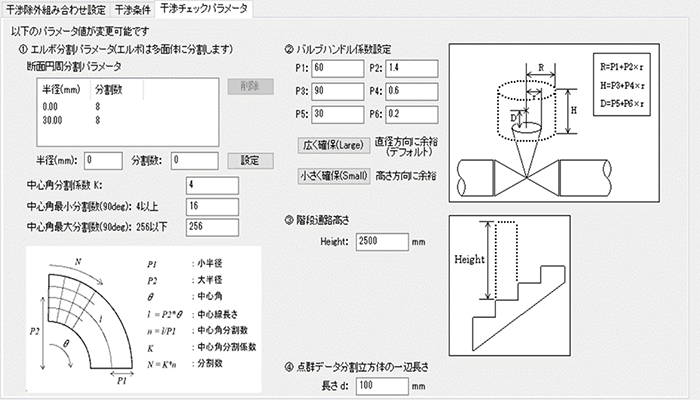700x400 pixels.
Task: Click the Height field showing 2500
Action: point(381,241)
